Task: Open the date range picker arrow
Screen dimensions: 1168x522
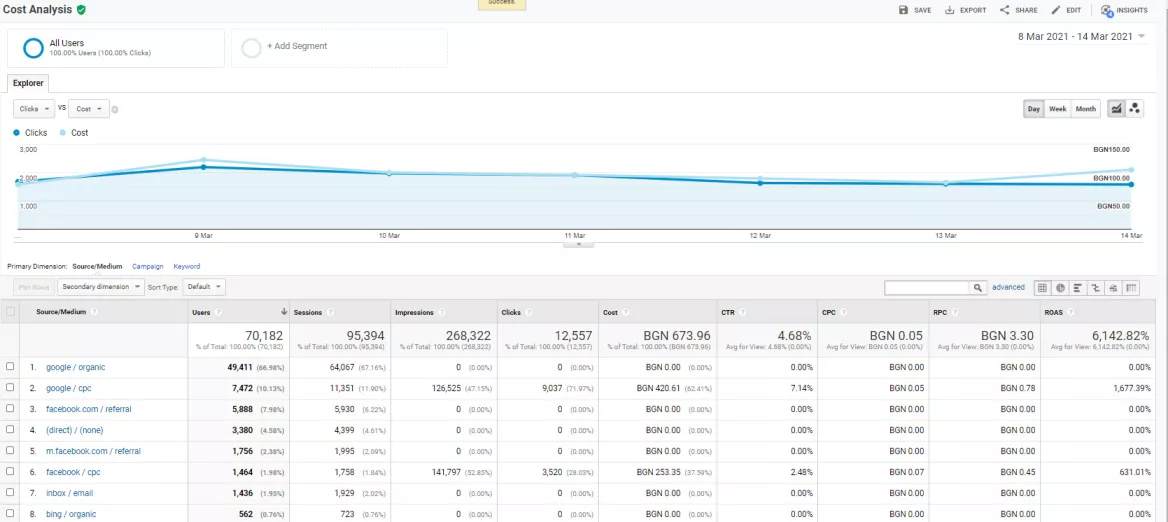Action: [1142, 36]
